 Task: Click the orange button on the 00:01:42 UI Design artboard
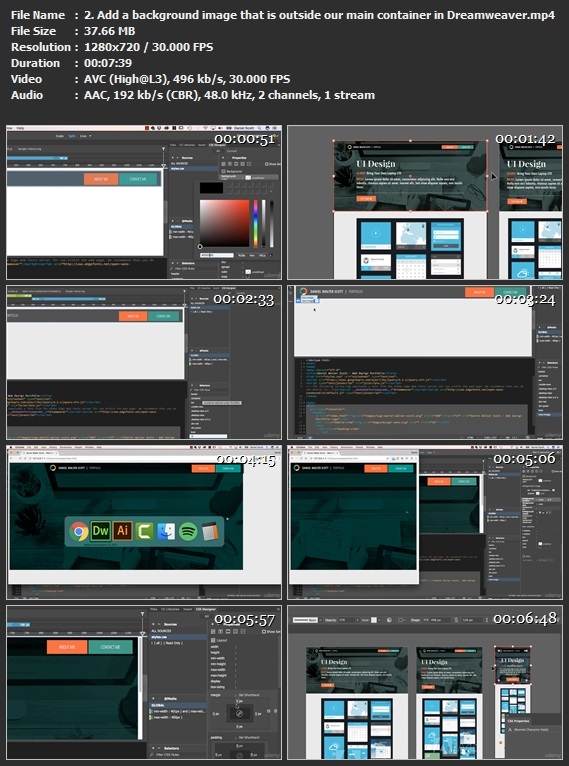pos(366,199)
